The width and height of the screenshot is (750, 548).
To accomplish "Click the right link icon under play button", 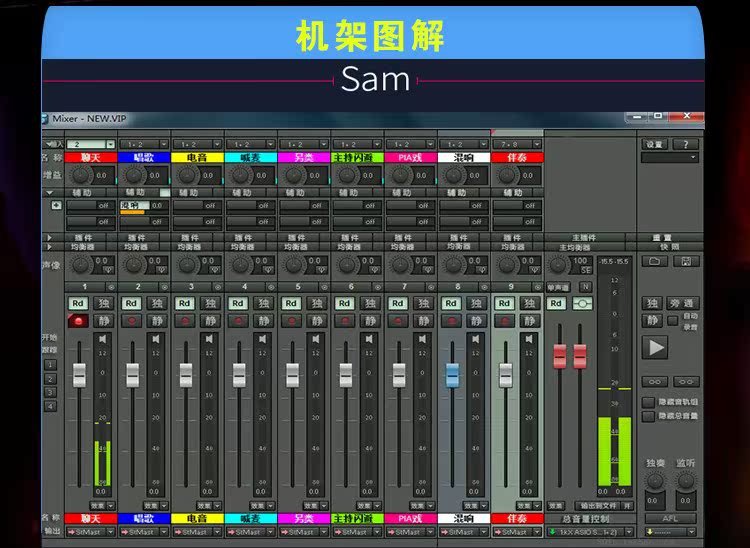I will click(x=686, y=382).
